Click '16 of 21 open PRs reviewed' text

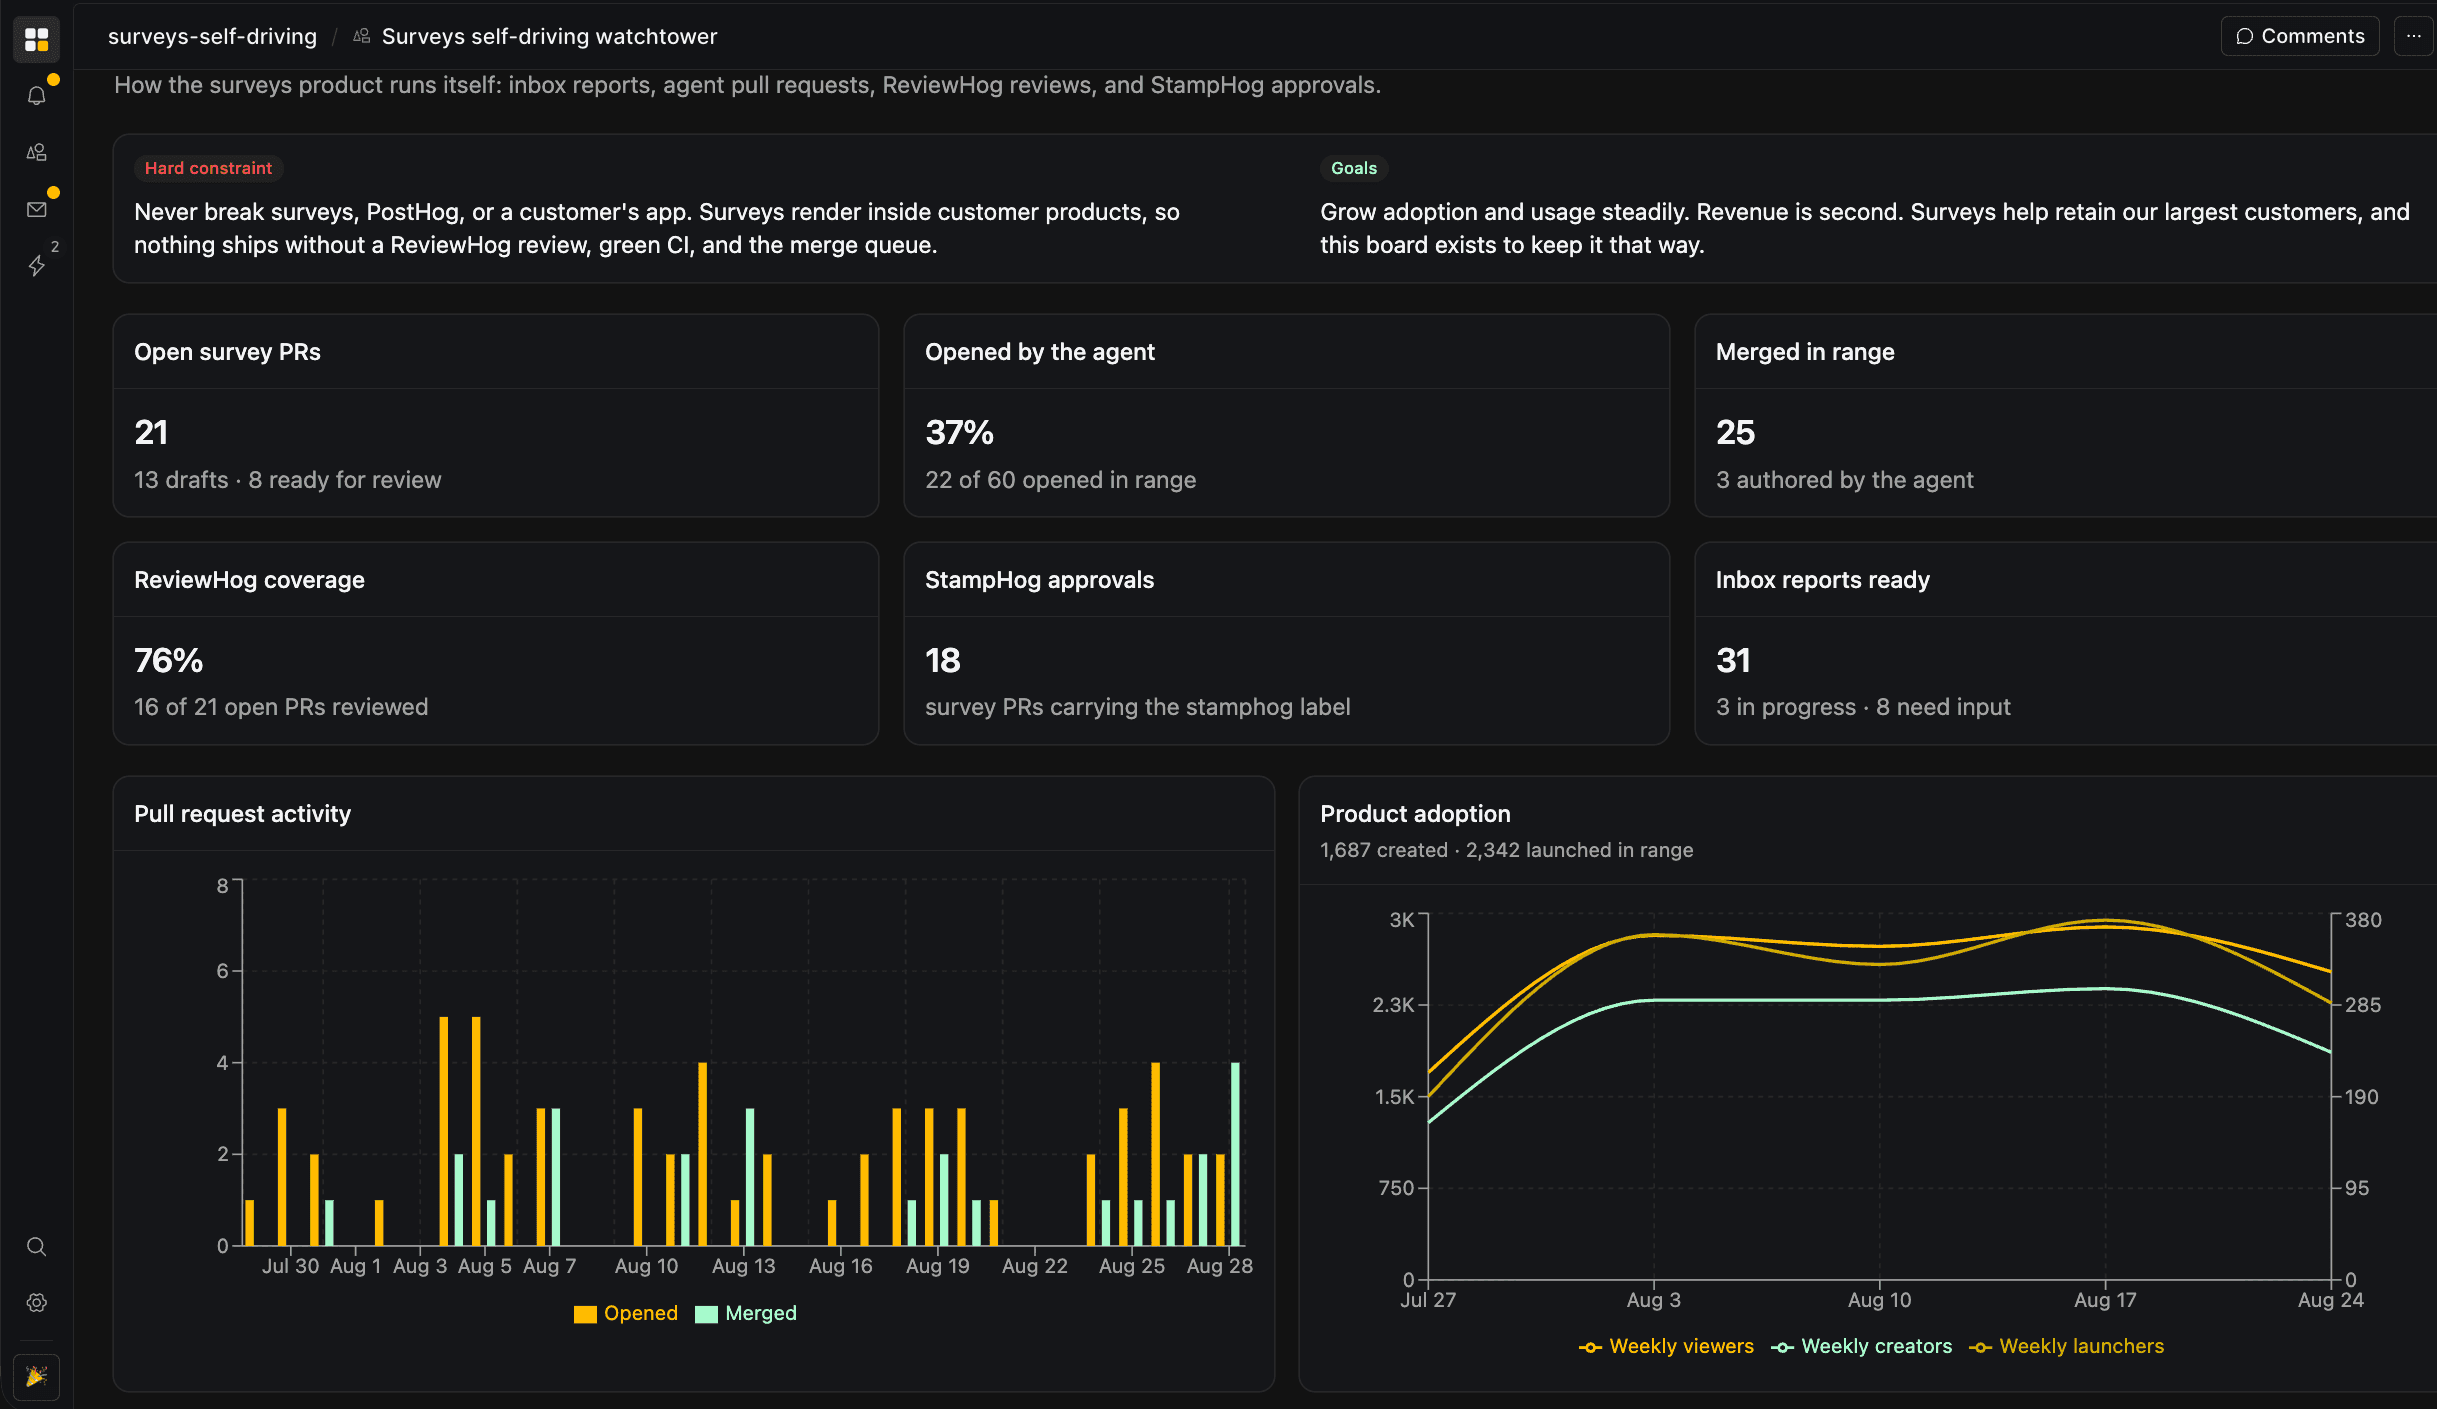(281, 707)
